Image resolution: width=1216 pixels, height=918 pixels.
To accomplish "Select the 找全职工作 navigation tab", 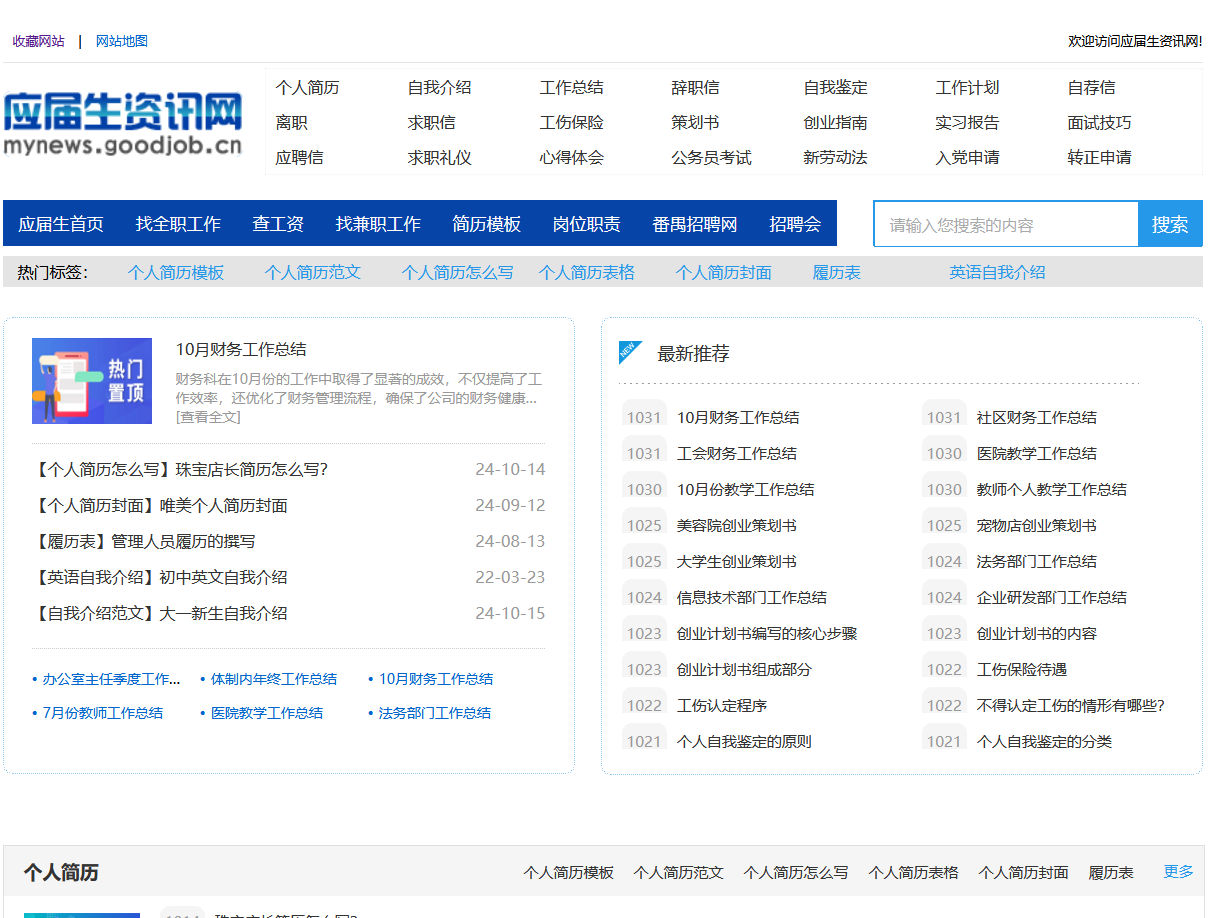I will pyautogui.click(x=180, y=224).
